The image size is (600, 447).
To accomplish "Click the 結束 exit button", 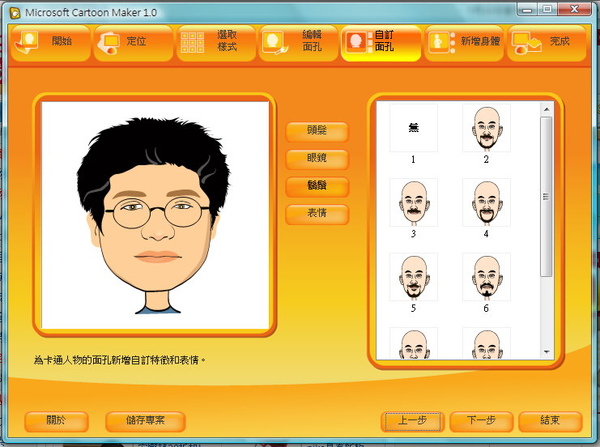I will click(550, 421).
